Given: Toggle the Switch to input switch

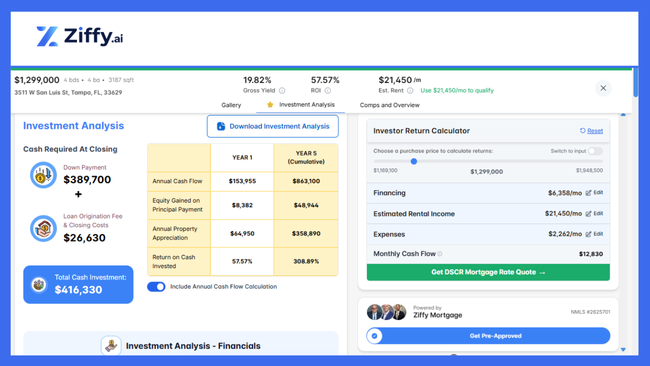Looking at the screenshot, I should point(595,151).
